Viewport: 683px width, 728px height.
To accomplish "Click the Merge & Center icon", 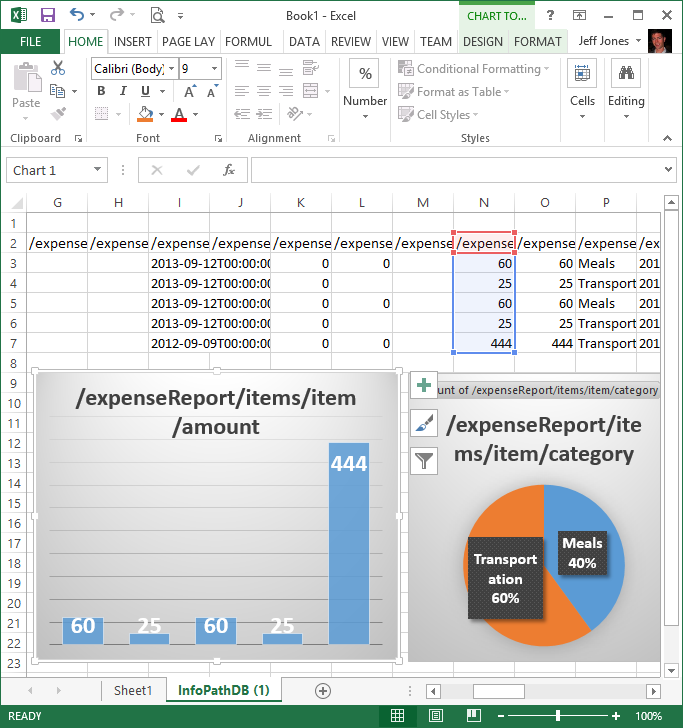I will coord(310,91).
